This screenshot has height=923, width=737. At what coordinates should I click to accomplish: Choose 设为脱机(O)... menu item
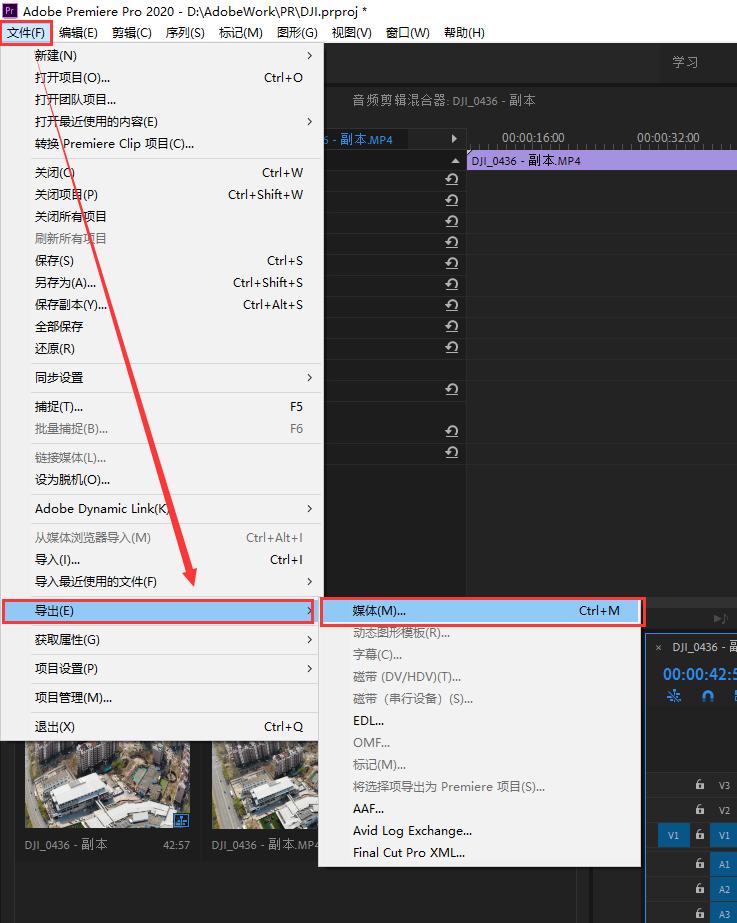pyautogui.click(x=162, y=480)
